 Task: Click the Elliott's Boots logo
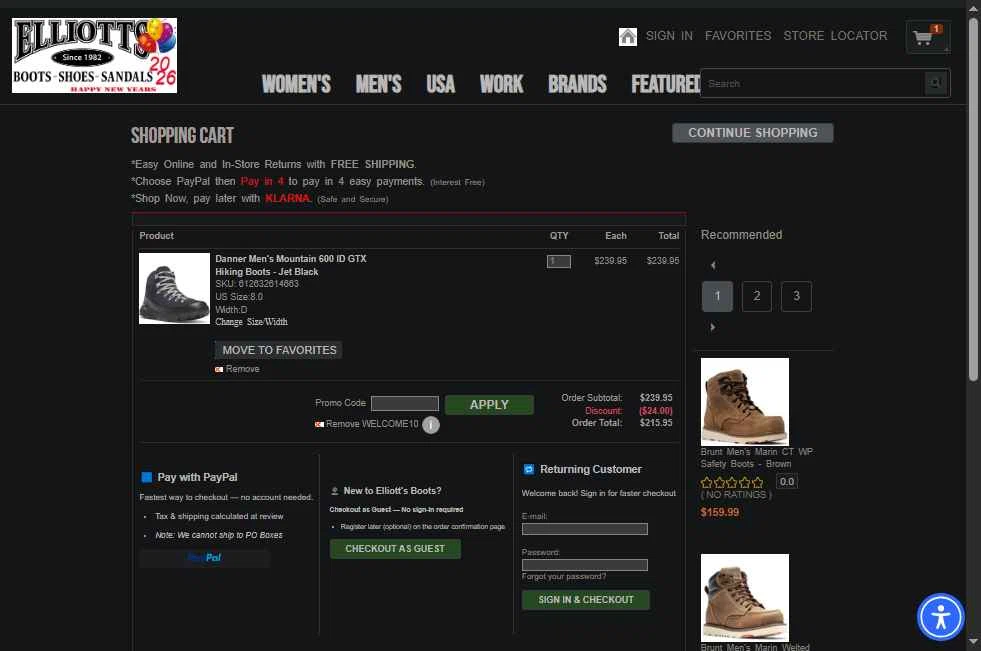[94, 56]
